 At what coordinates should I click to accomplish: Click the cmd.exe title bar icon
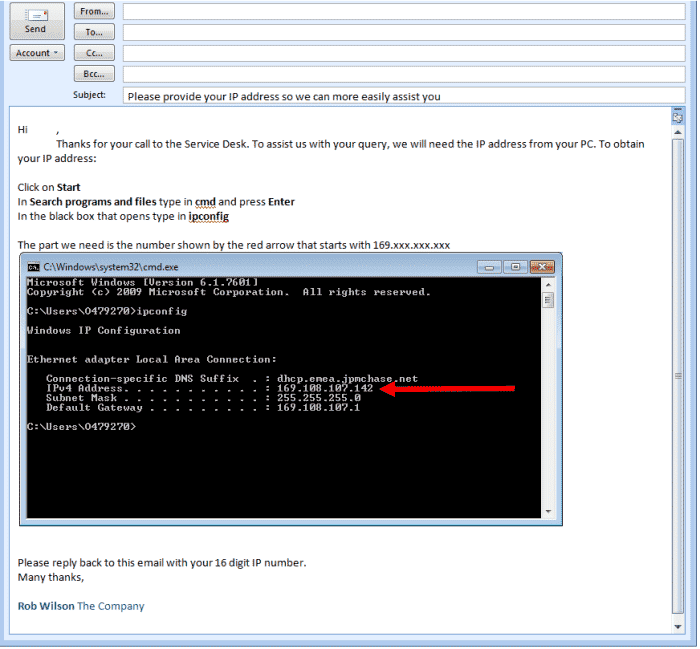click(x=34, y=267)
